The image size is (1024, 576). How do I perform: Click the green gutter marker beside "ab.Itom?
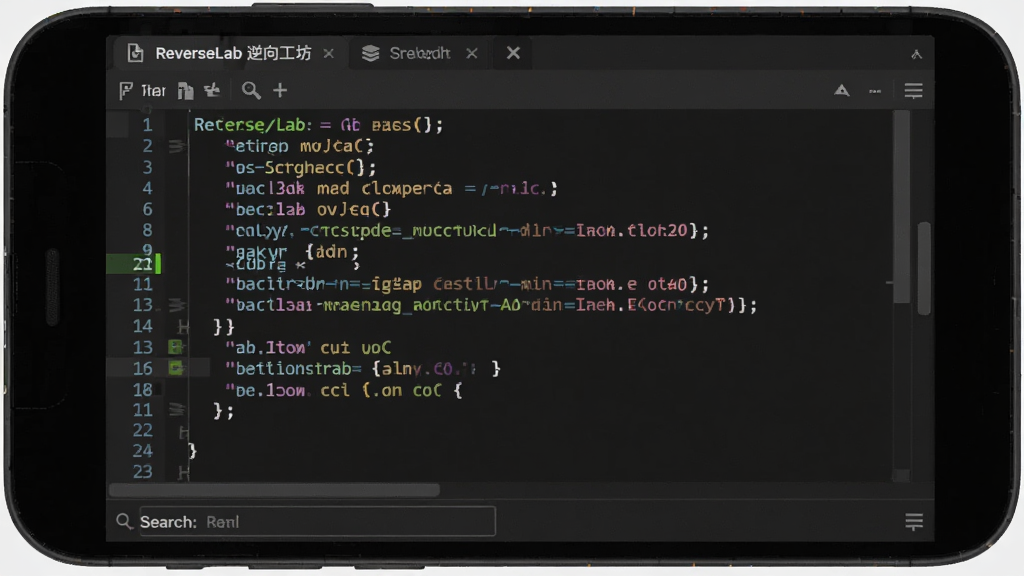coord(176,347)
